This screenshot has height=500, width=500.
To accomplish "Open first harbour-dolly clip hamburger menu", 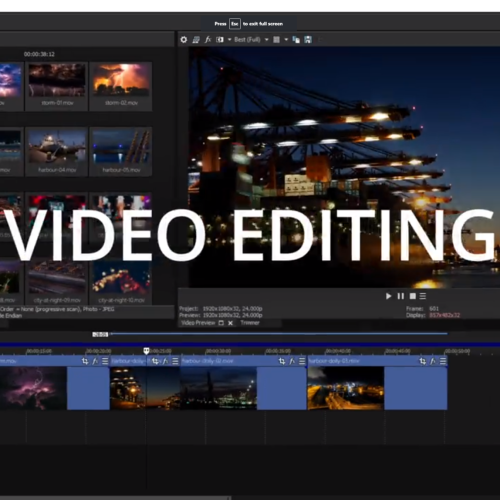I will [175, 361].
